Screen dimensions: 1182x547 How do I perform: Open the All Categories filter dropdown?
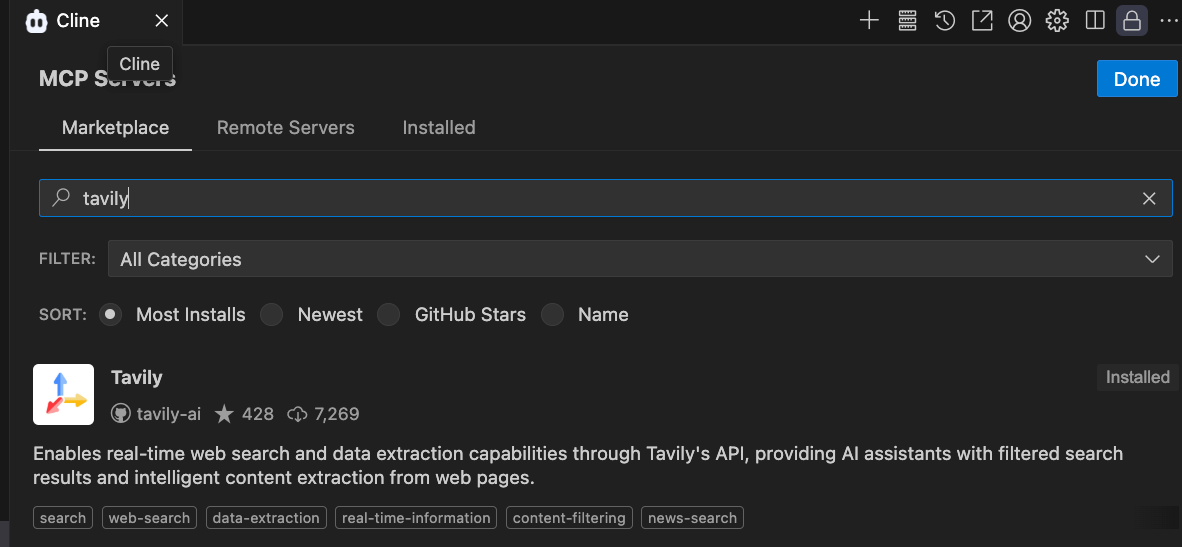click(640, 259)
